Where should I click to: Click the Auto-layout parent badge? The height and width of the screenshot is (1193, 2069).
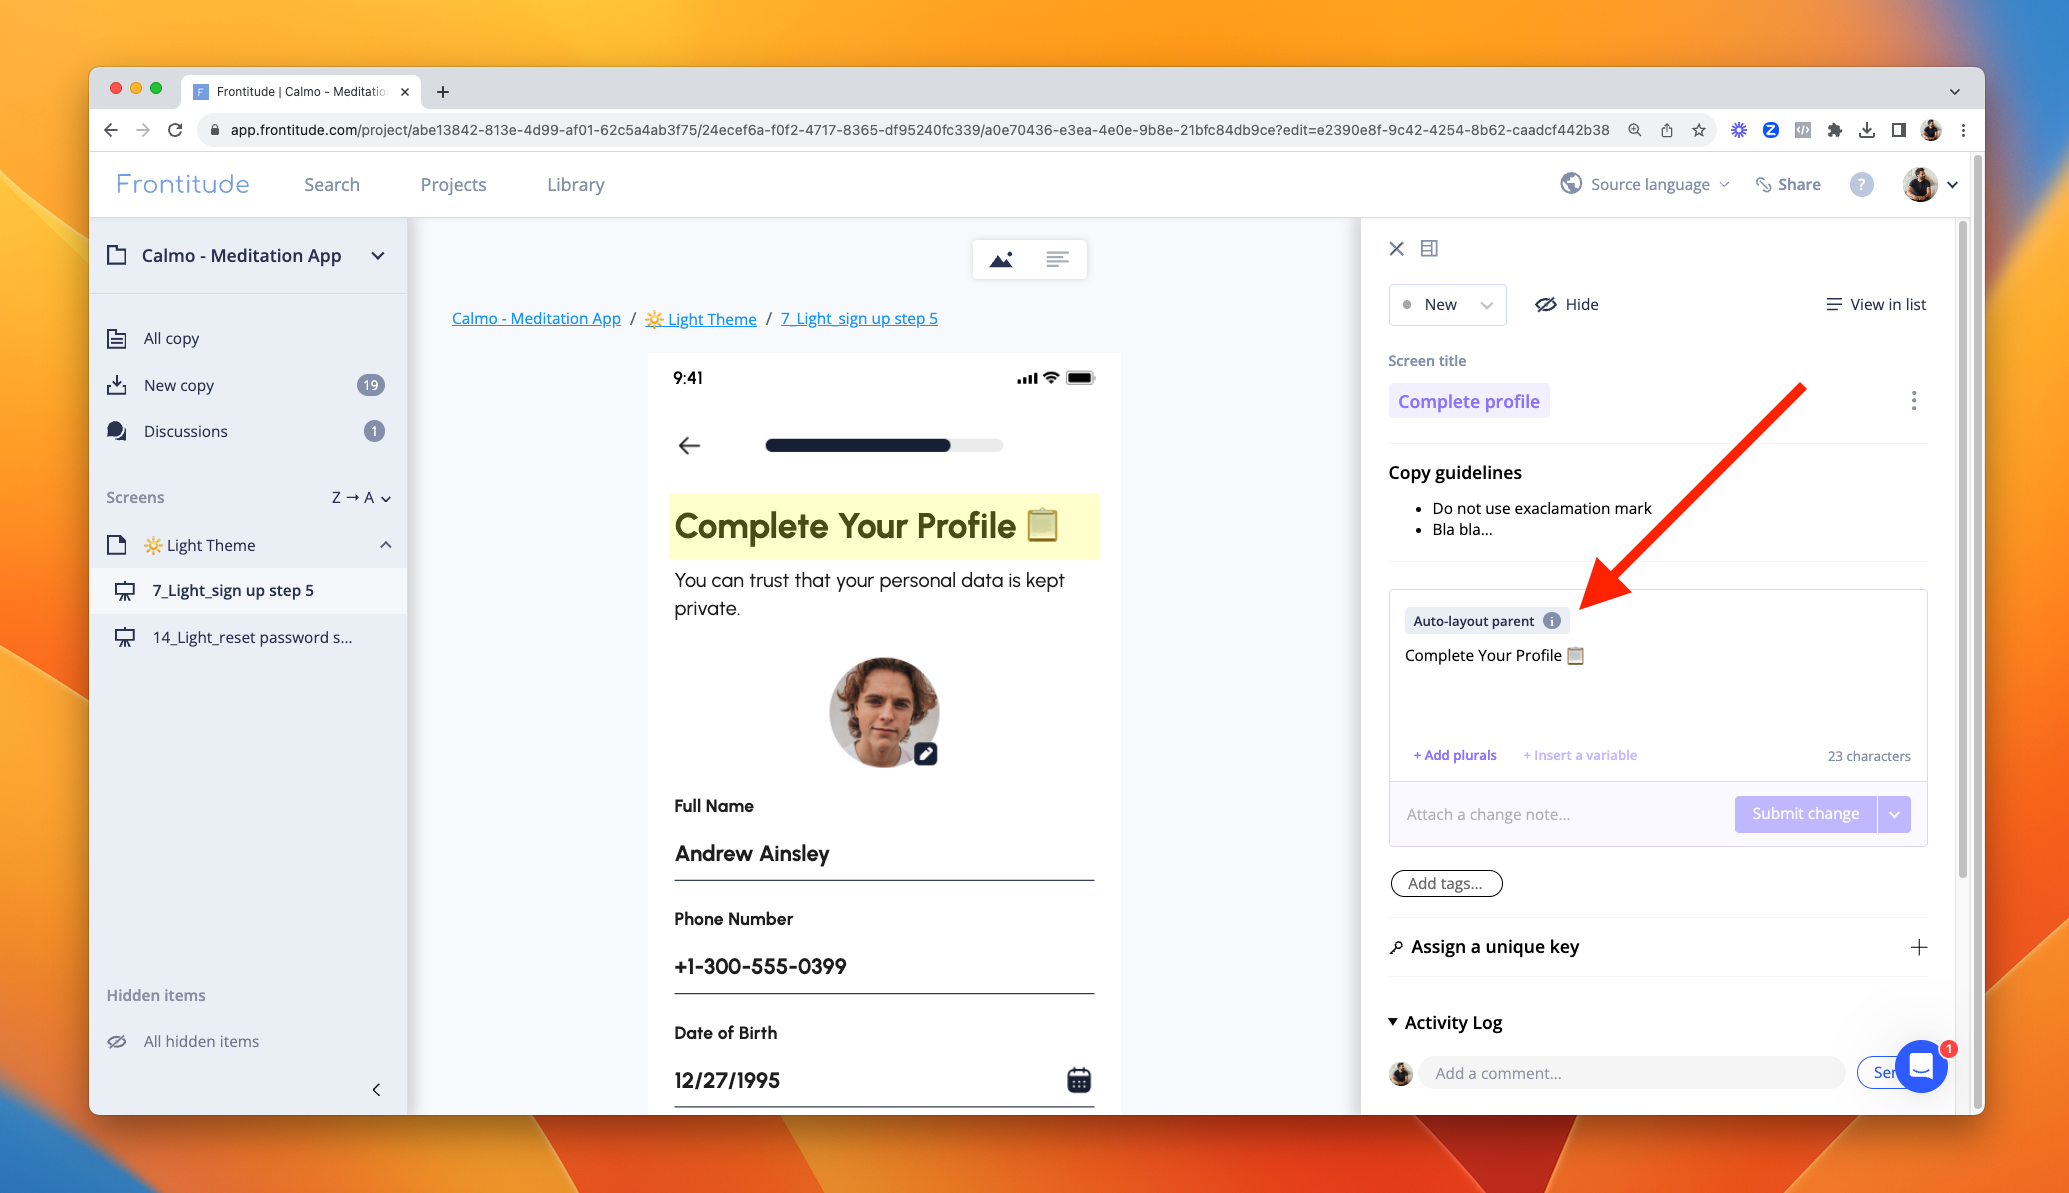1486,621
